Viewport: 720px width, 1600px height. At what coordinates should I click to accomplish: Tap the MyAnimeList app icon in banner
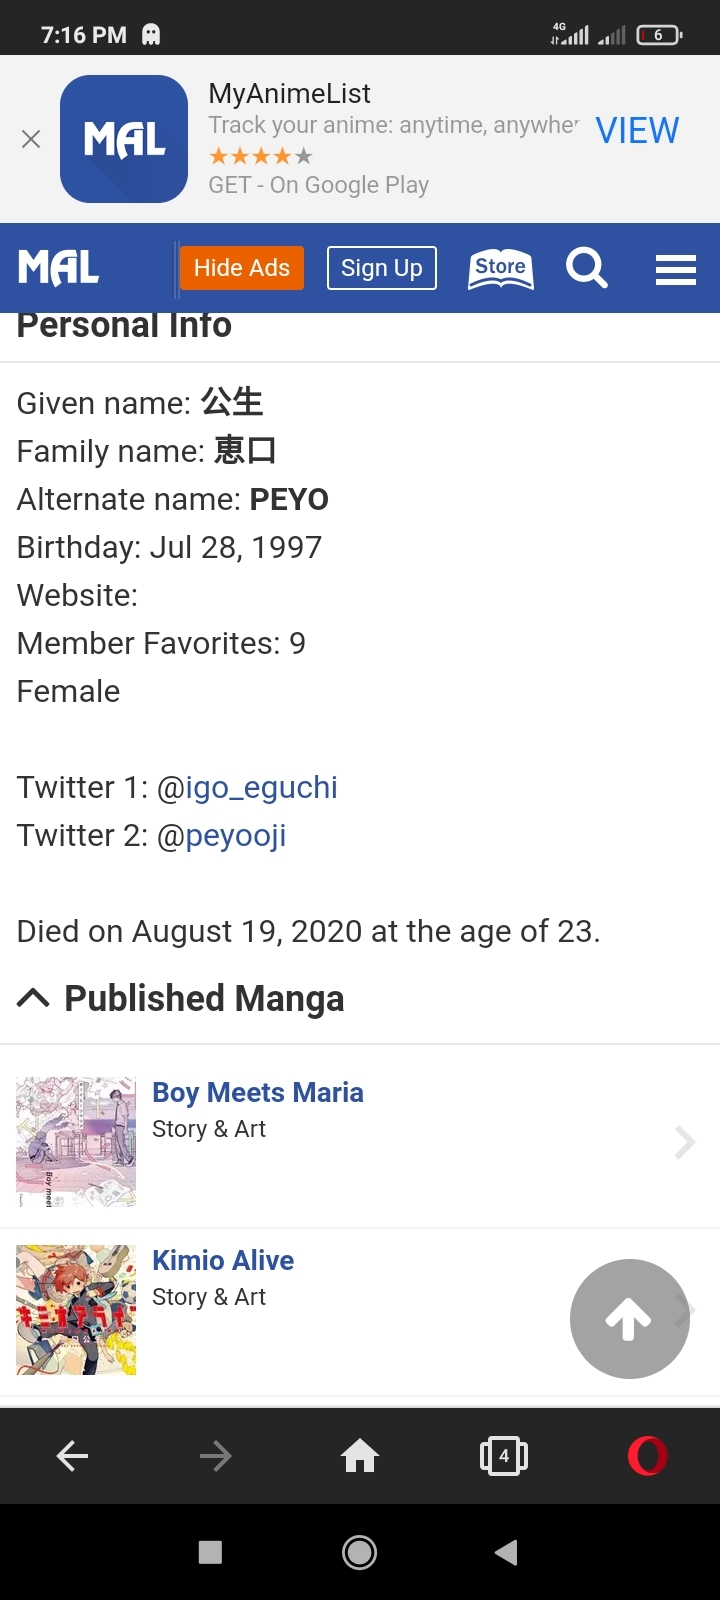(124, 139)
